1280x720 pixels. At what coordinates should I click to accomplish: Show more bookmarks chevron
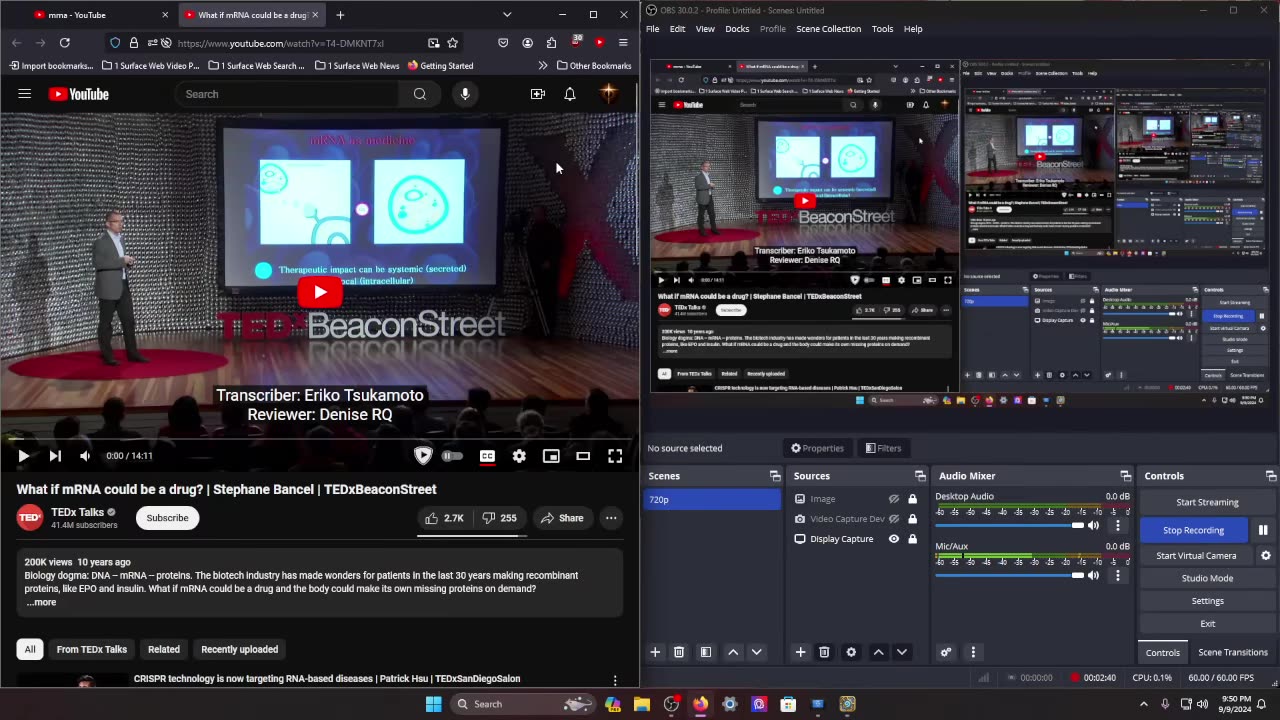click(x=543, y=66)
